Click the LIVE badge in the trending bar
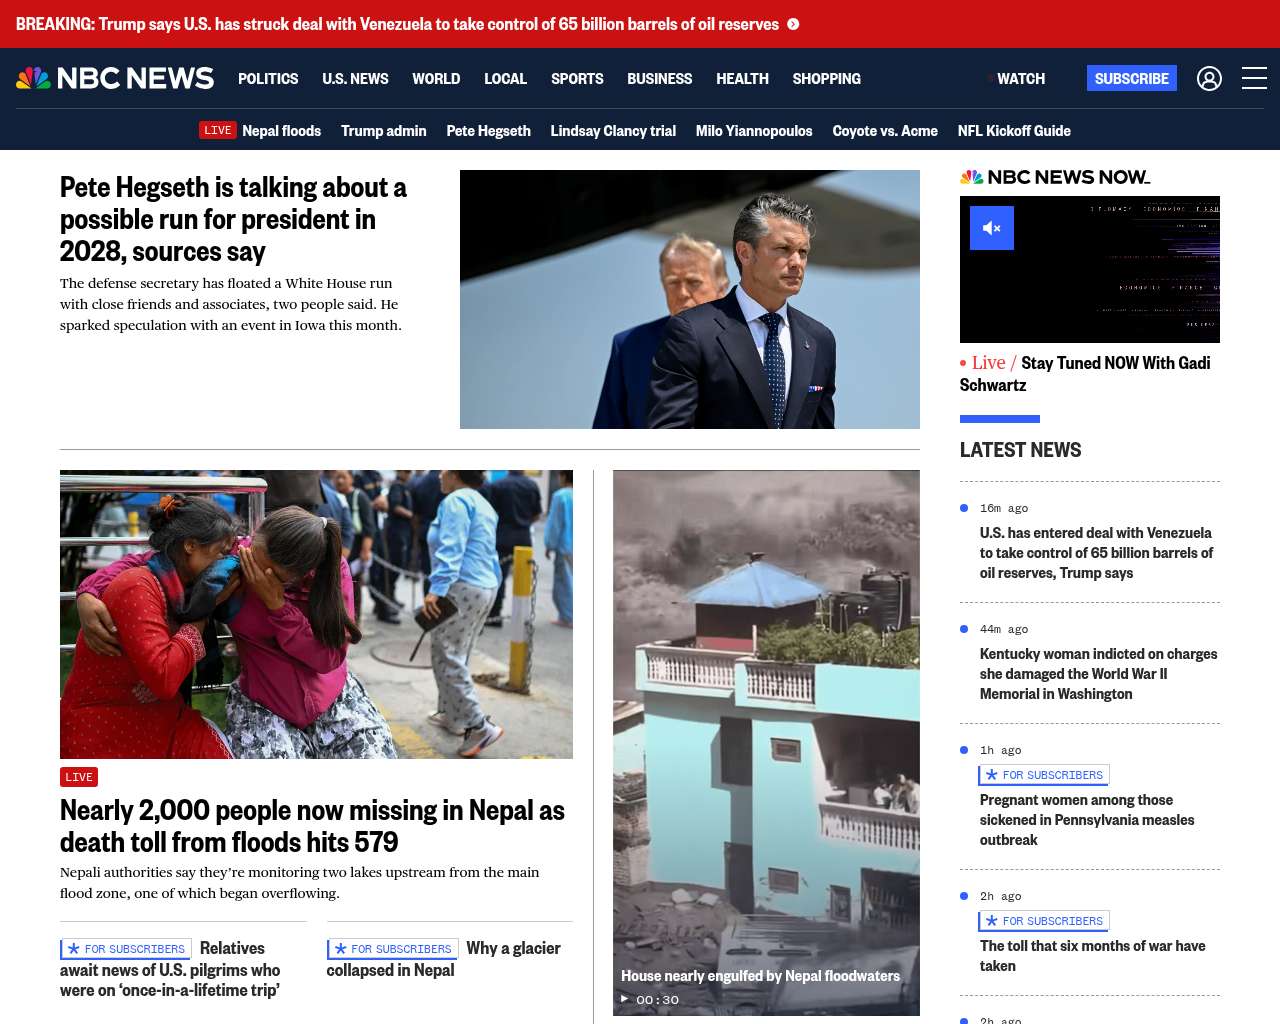 (217, 130)
